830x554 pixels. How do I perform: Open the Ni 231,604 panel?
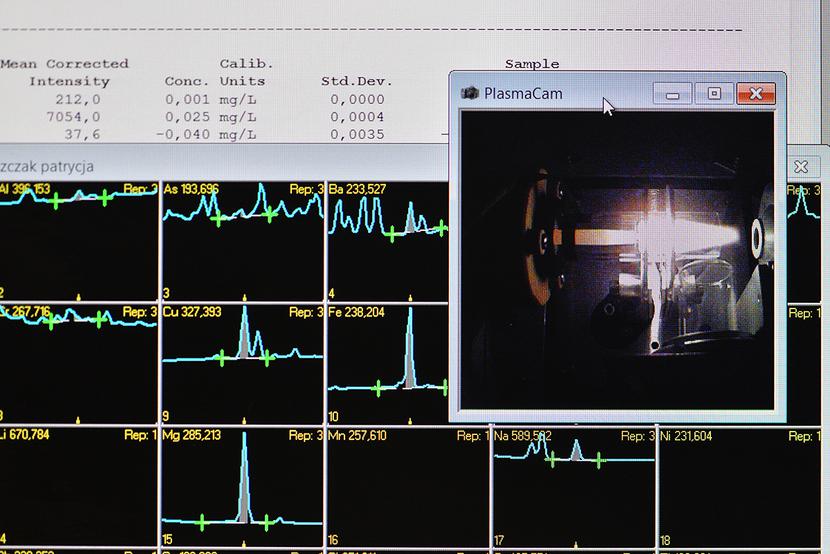click(x=740, y=487)
